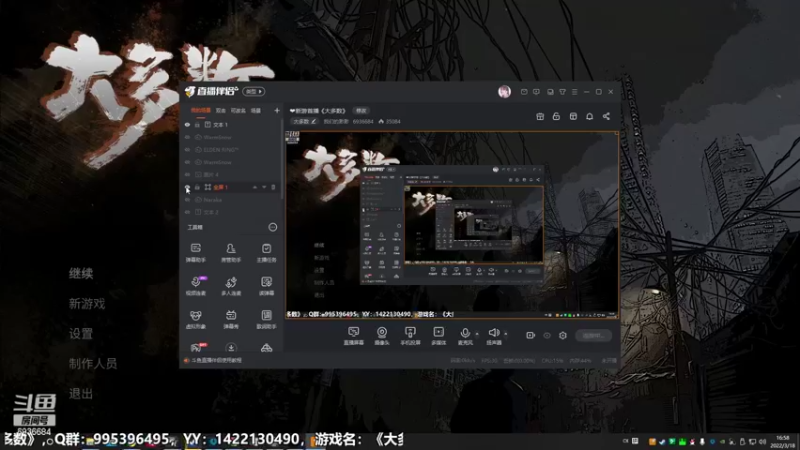Click the stream preview canvas
This screenshot has width=800, height=450.
pos(452,225)
